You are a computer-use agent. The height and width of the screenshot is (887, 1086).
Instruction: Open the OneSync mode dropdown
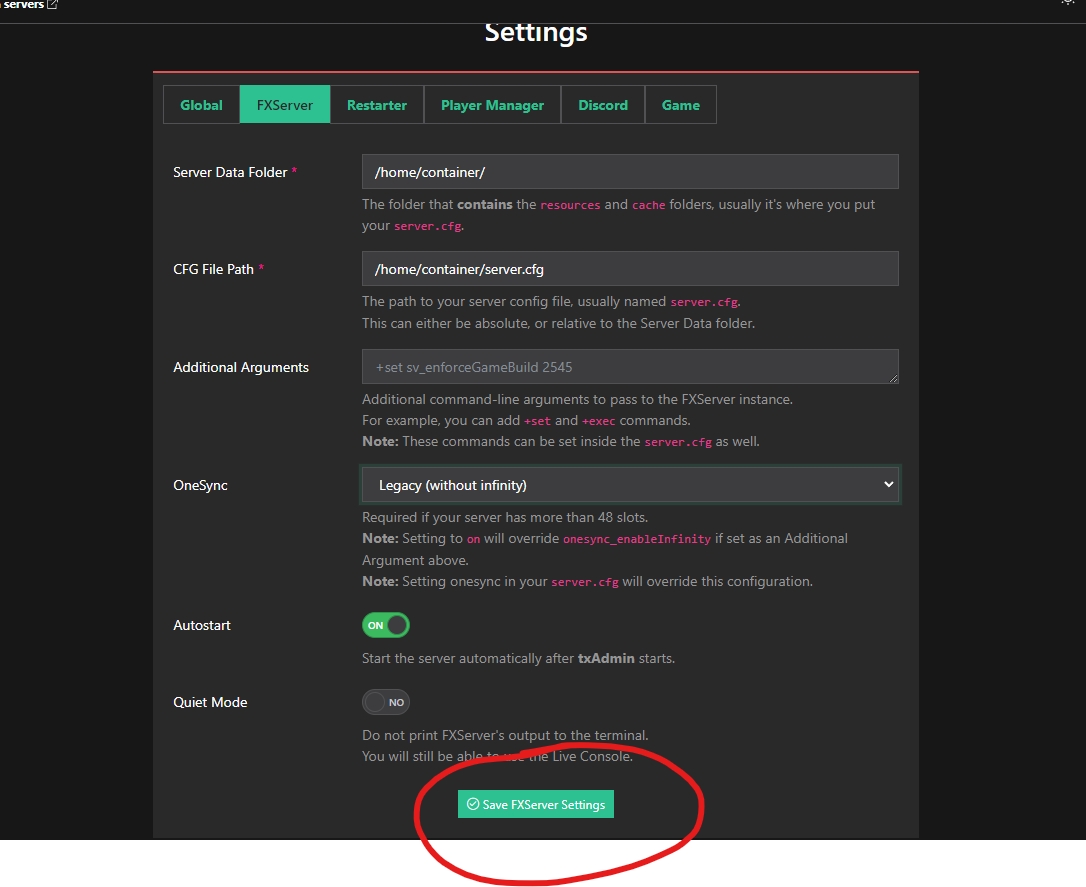tap(630, 485)
